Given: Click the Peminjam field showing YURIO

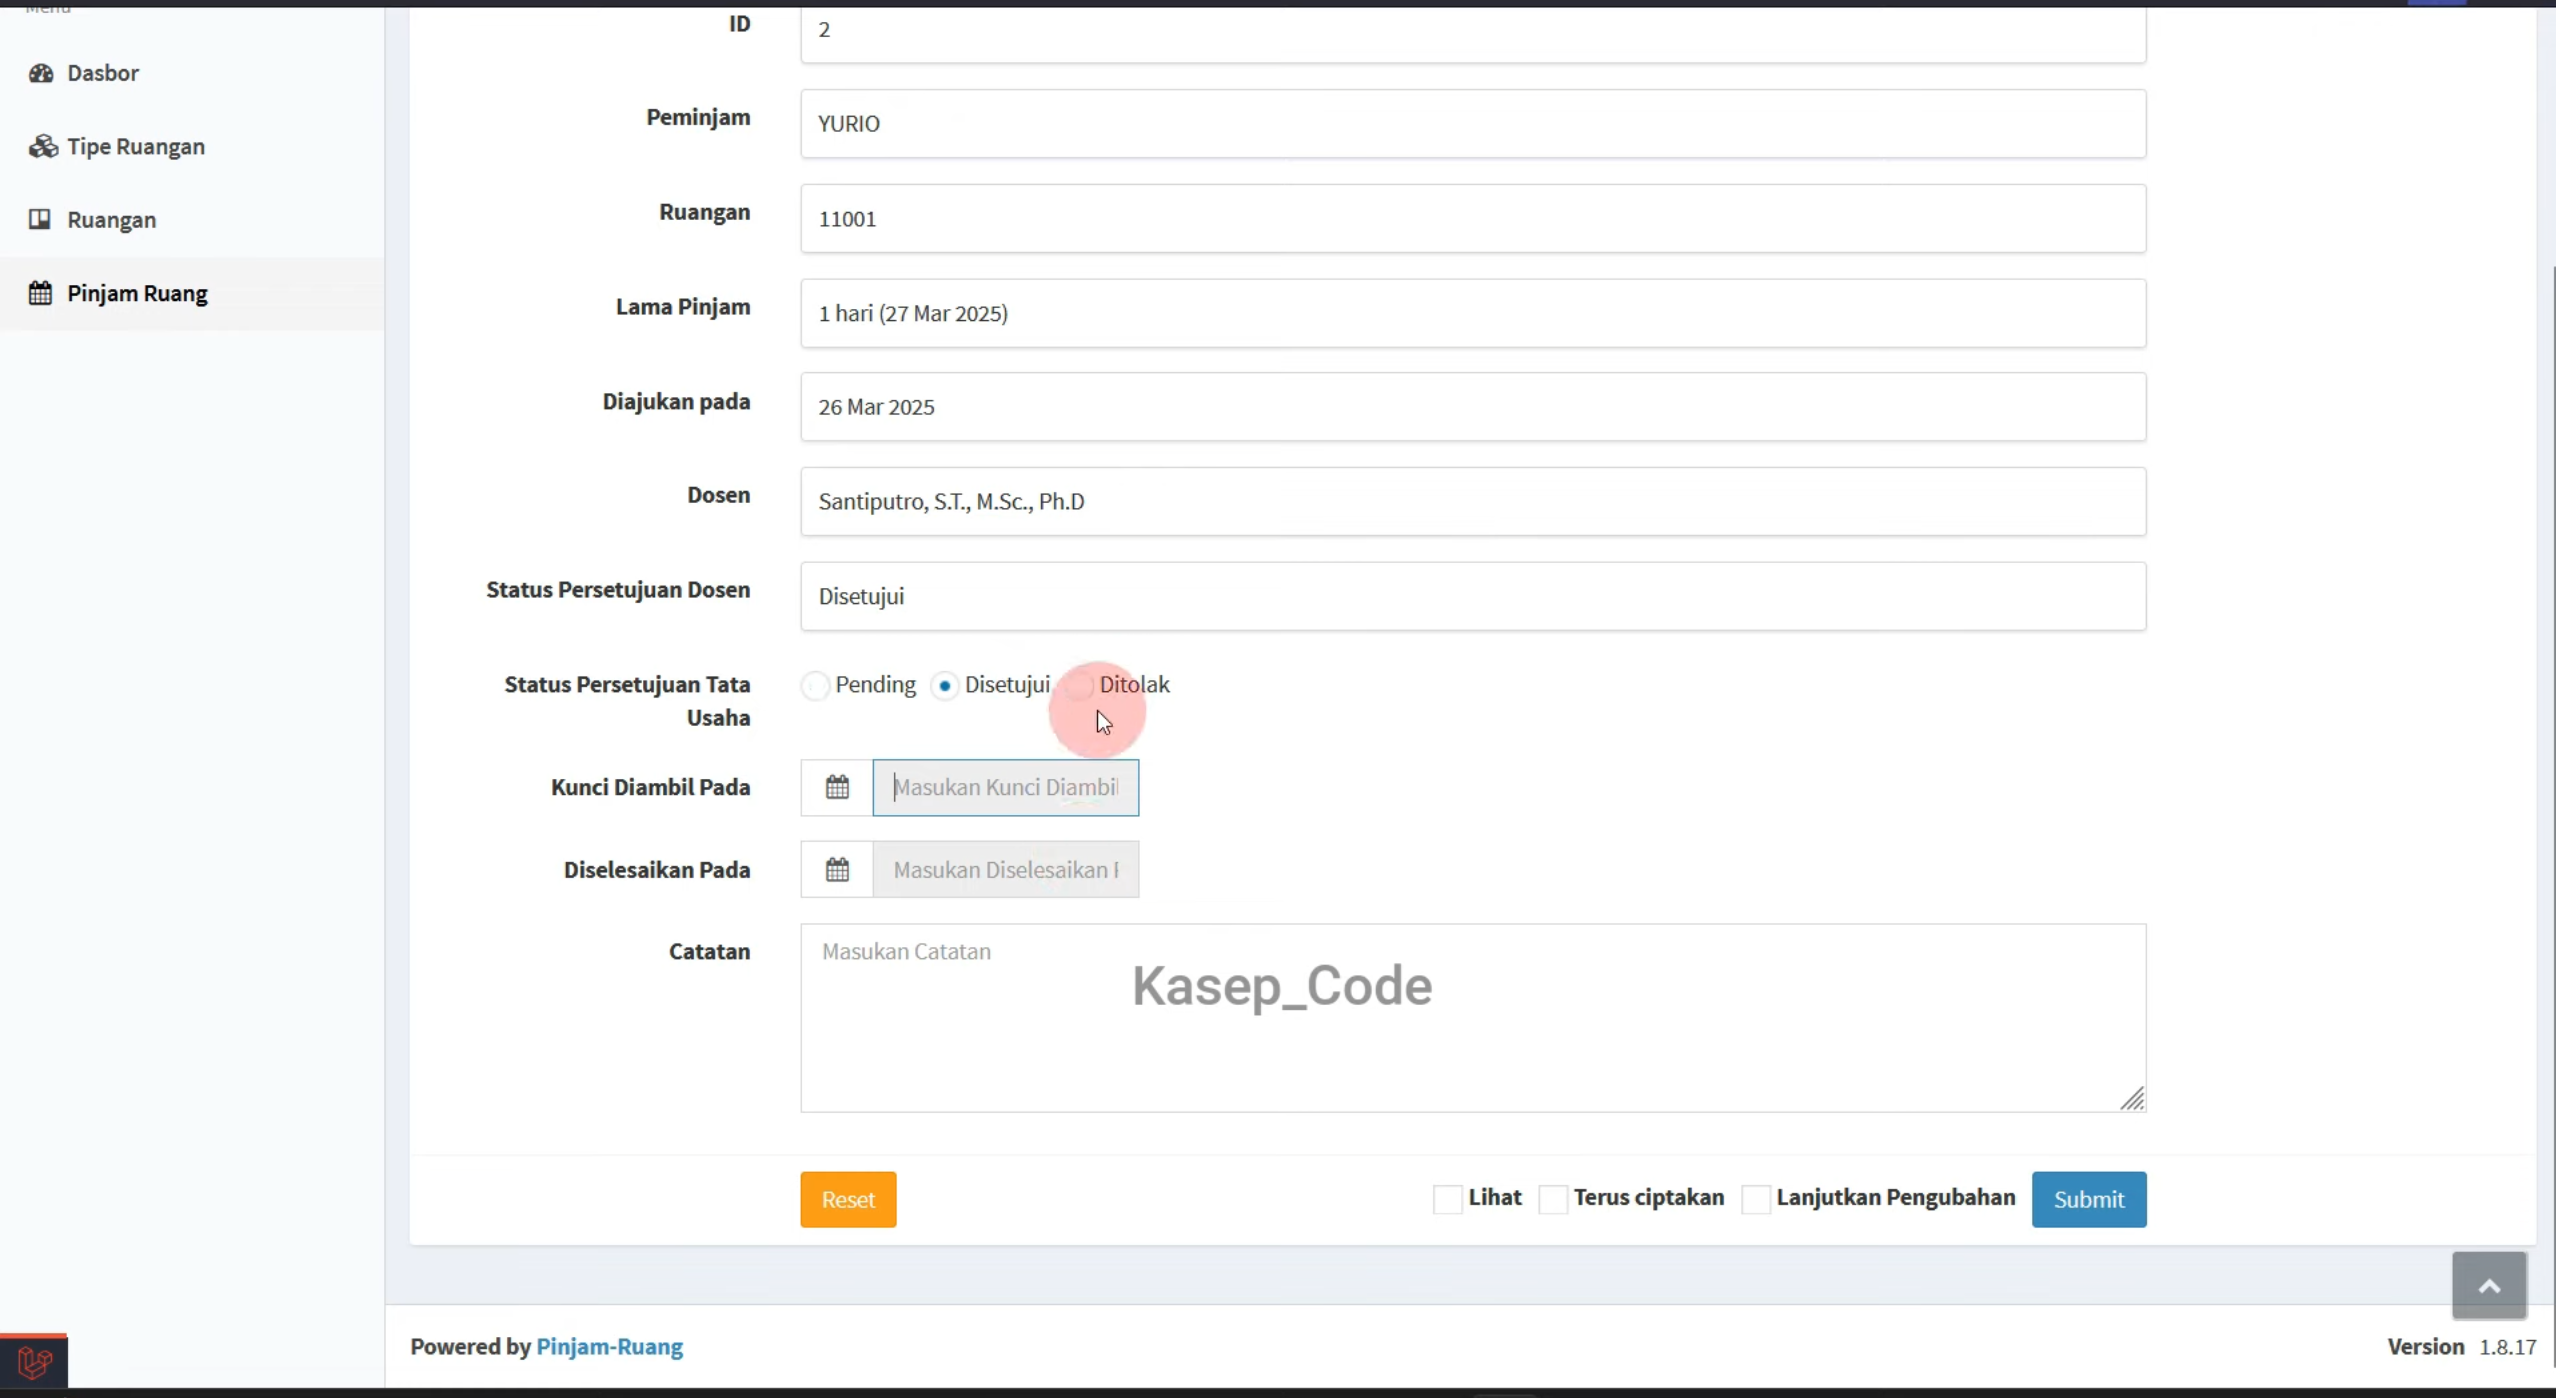Looking at the screenshot, I should [x=1473, y=123].
